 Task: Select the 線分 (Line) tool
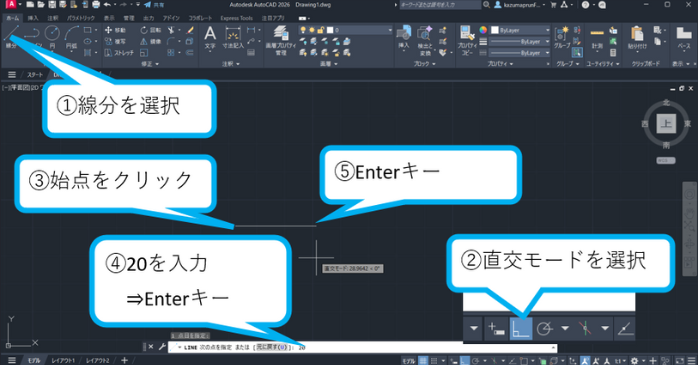tap(11, 36)
